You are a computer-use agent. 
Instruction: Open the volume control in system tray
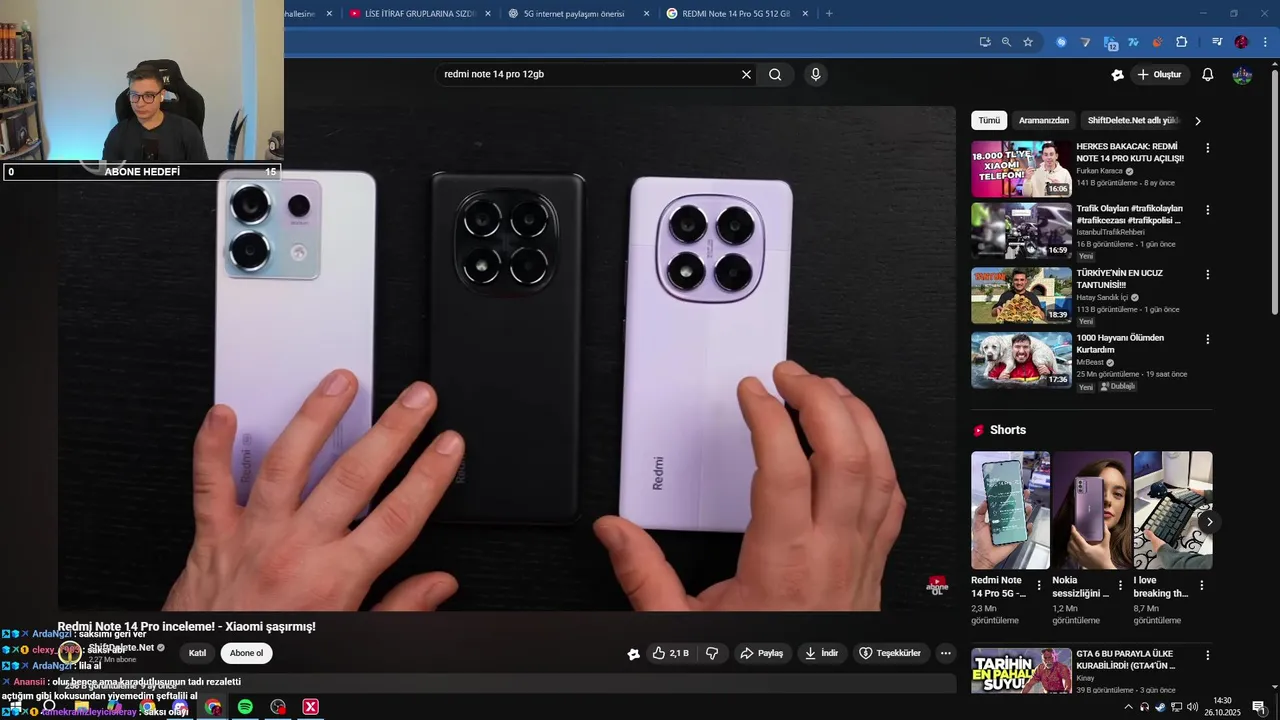(x=1192, y=707)
